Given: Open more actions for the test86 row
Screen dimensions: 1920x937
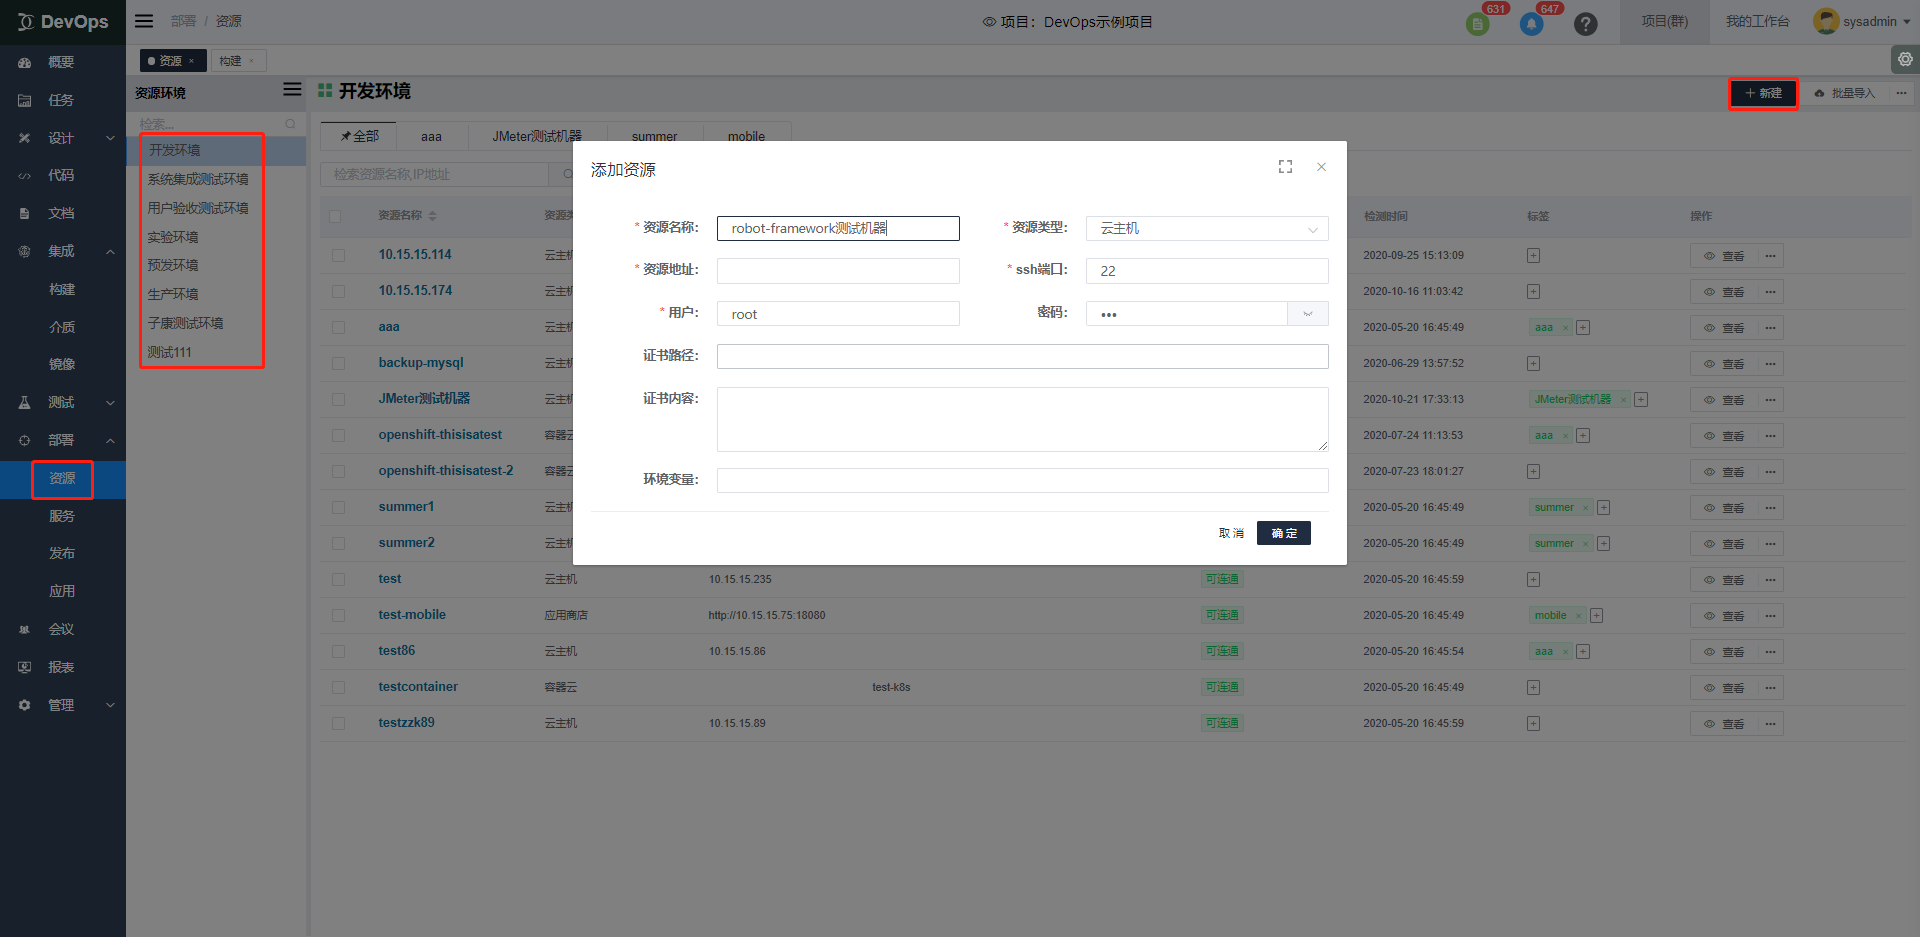Looking at the screenshot, I should (x=1771, y=652).
